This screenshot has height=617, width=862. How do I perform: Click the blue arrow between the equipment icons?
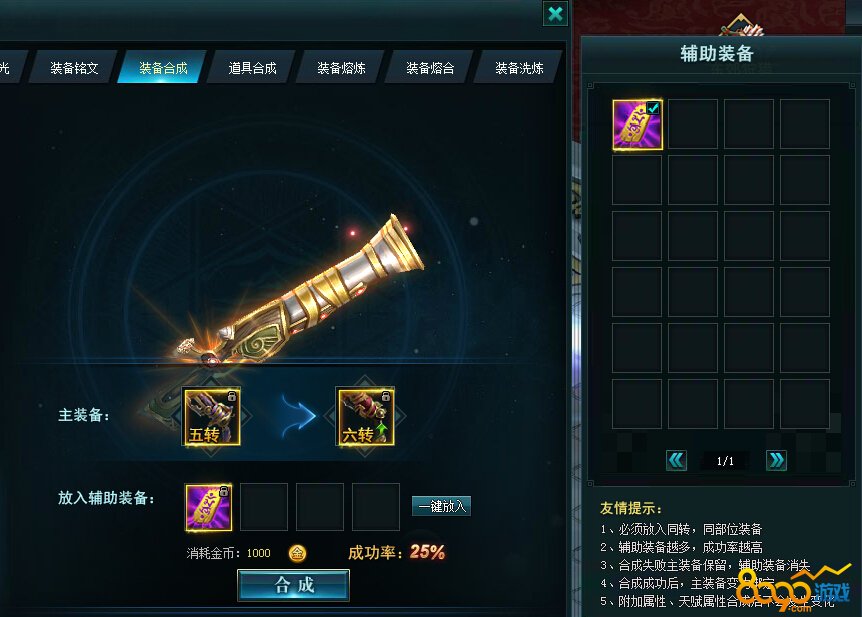[299, 416]
